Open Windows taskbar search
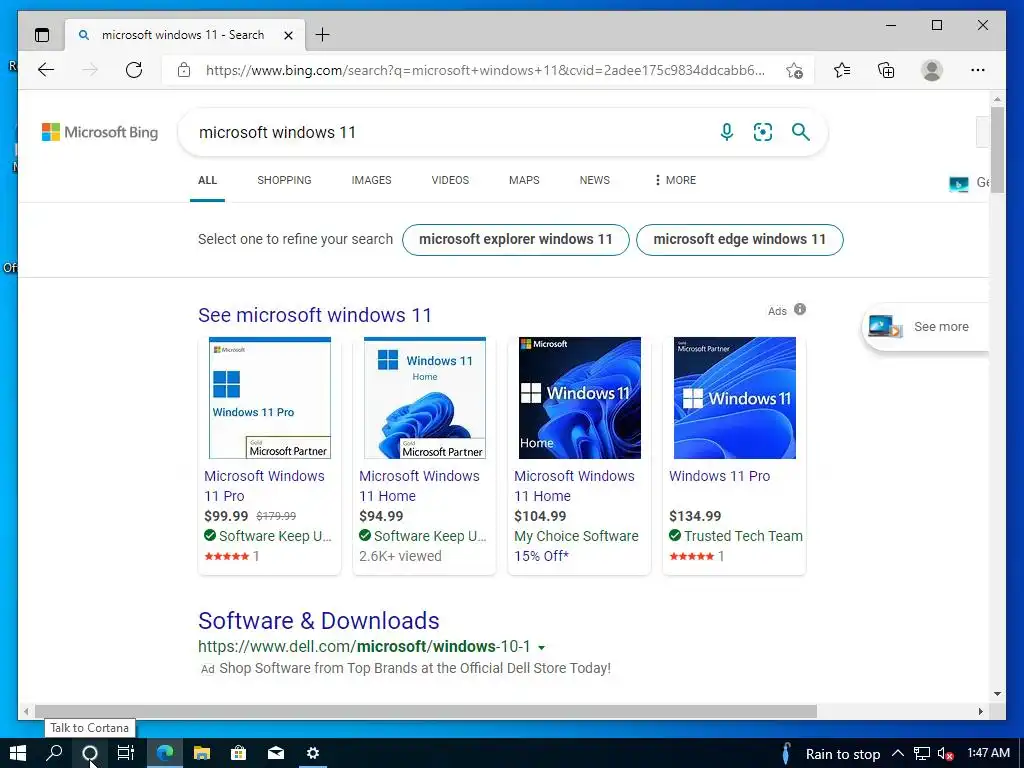Image resolution: width=1024 pixels, height=768 pixels. 54,753
